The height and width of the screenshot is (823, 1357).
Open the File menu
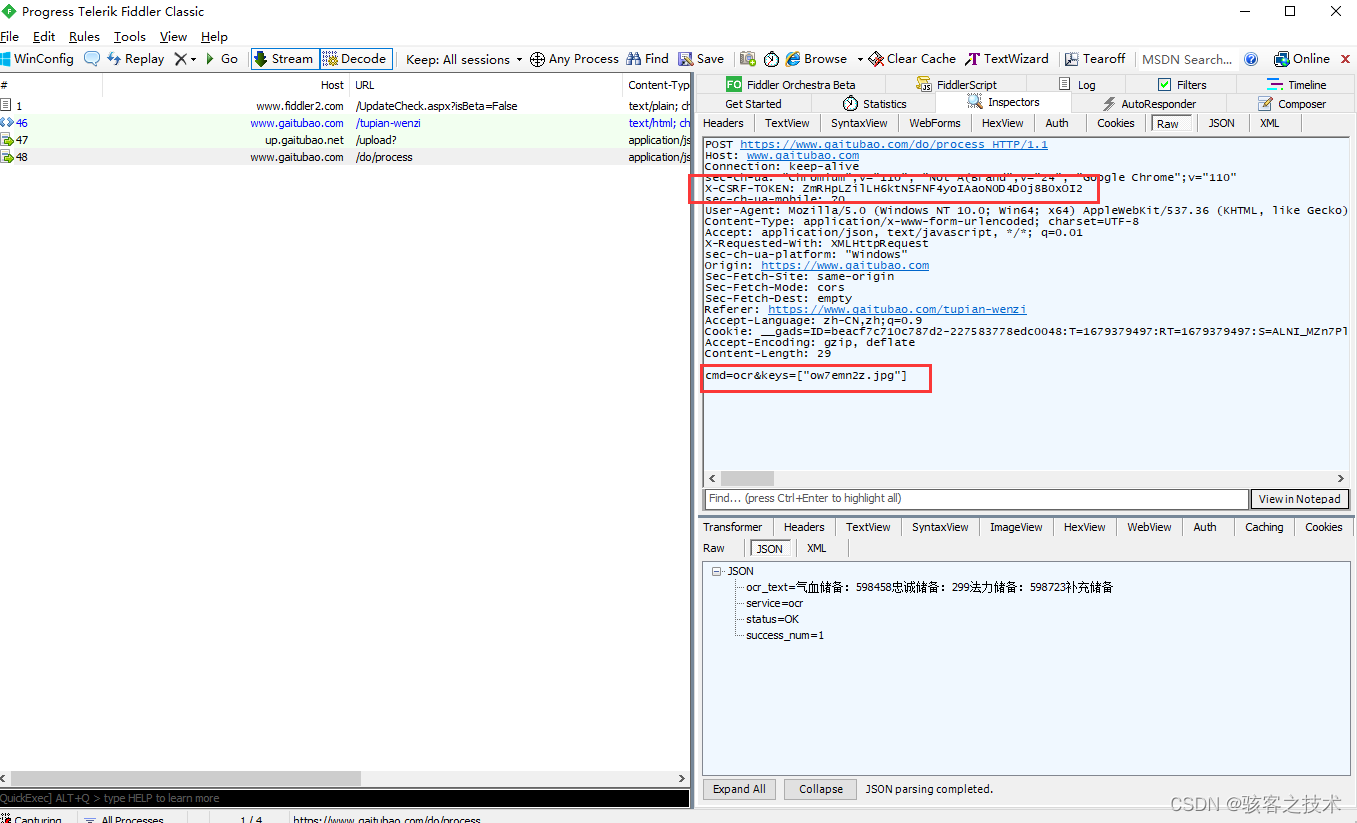tap(10, 36)
